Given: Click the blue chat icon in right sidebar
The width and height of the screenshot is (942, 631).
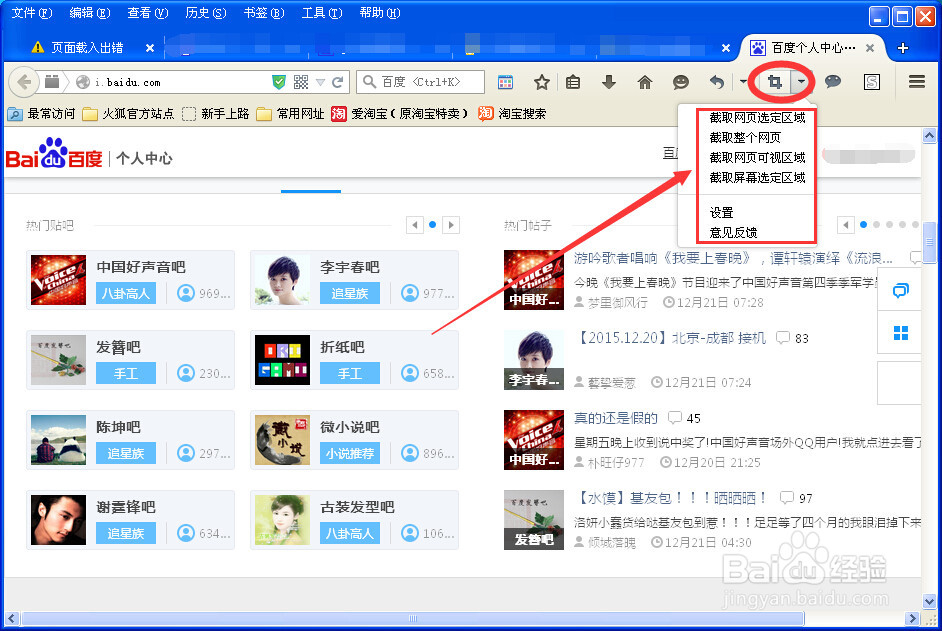Looking at the screenshot, I should point(901,291).
